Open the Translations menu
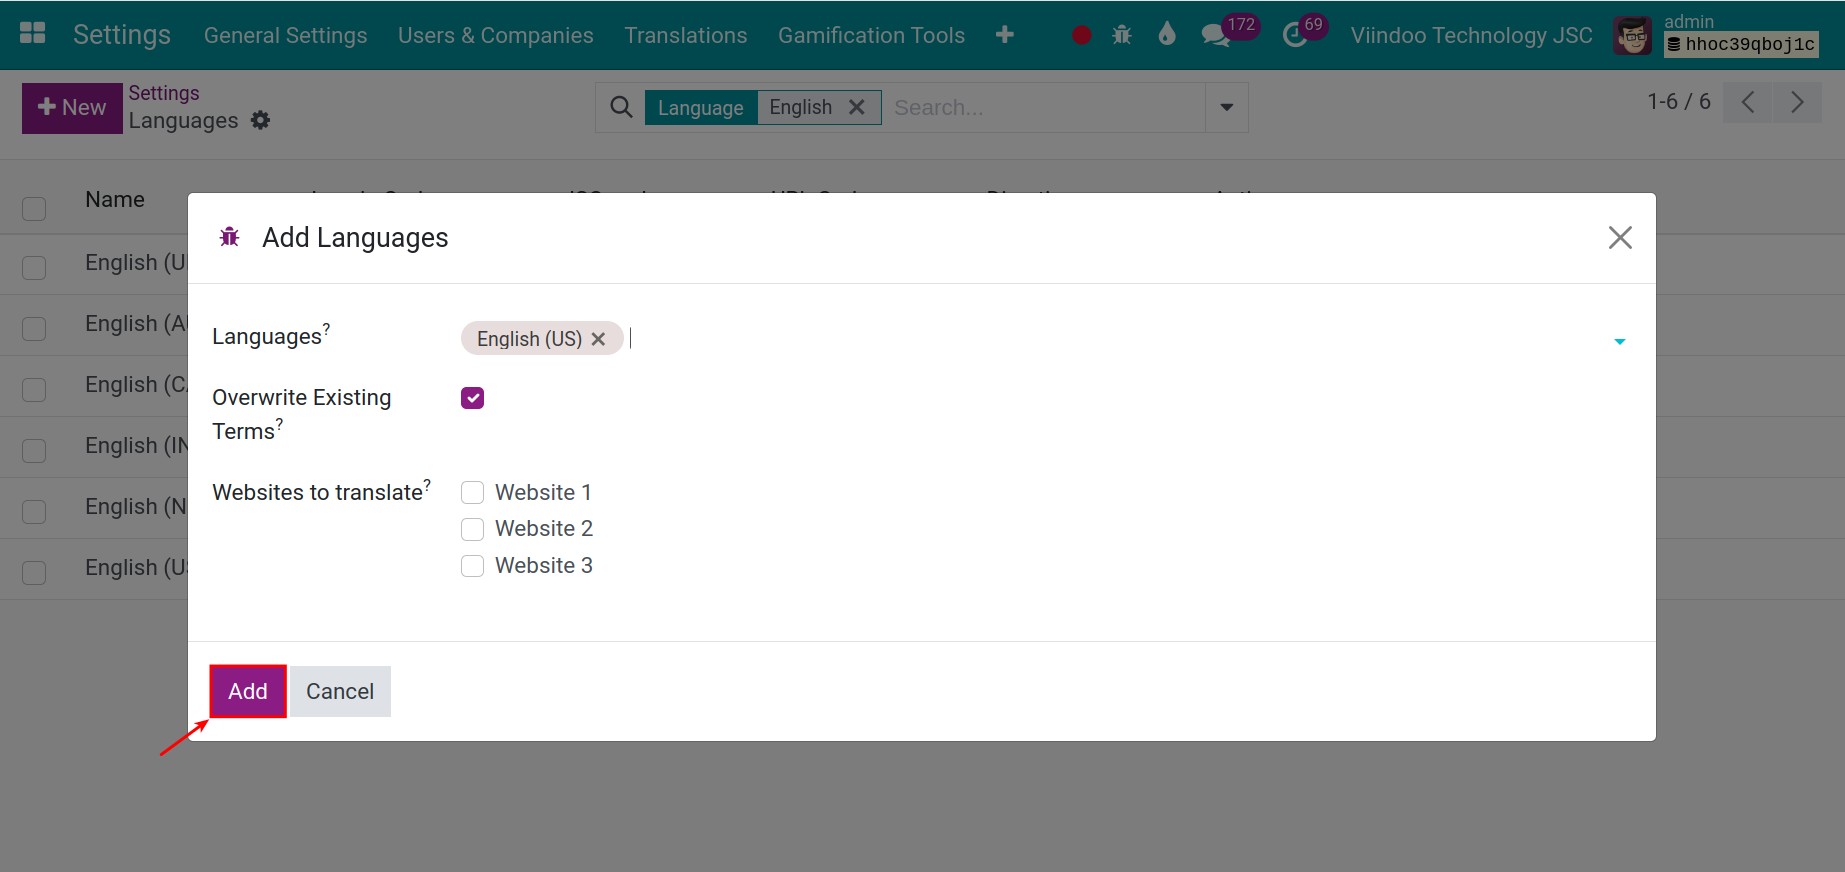The image size is (1845, 872). (686, 35)
